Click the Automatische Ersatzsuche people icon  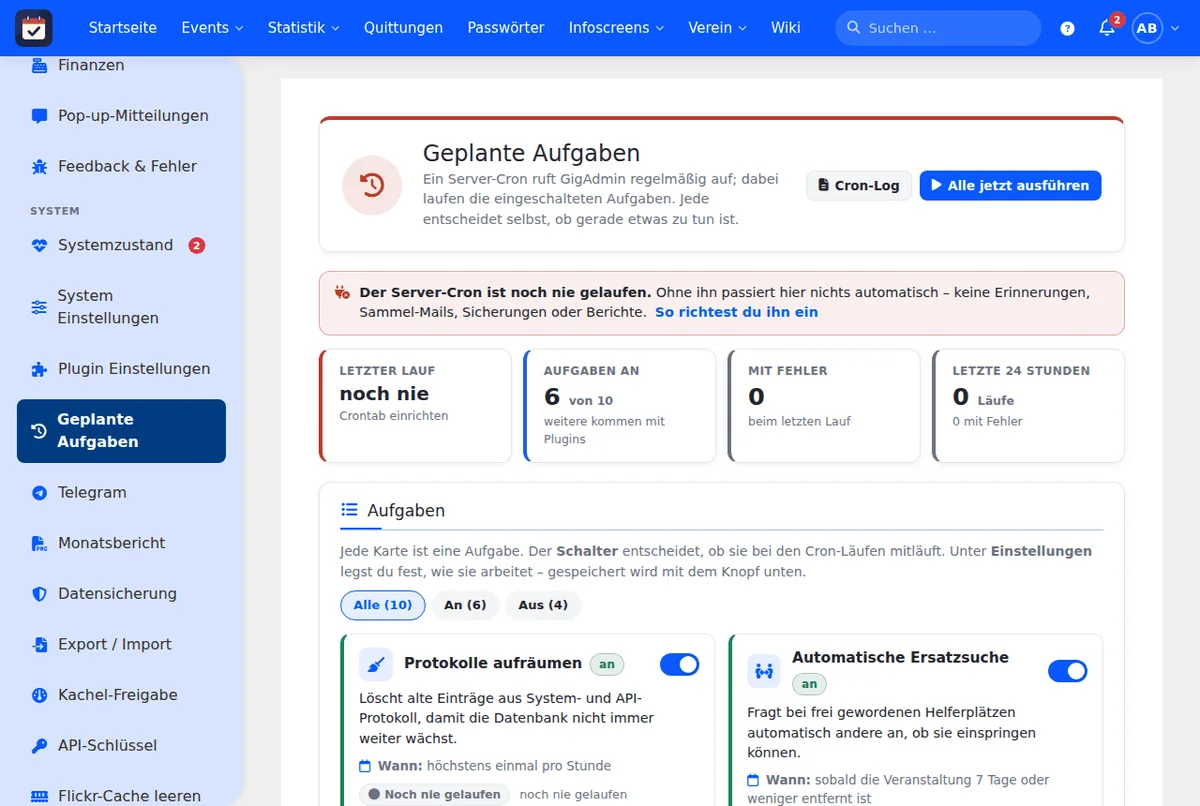click(x=764, y=671)
